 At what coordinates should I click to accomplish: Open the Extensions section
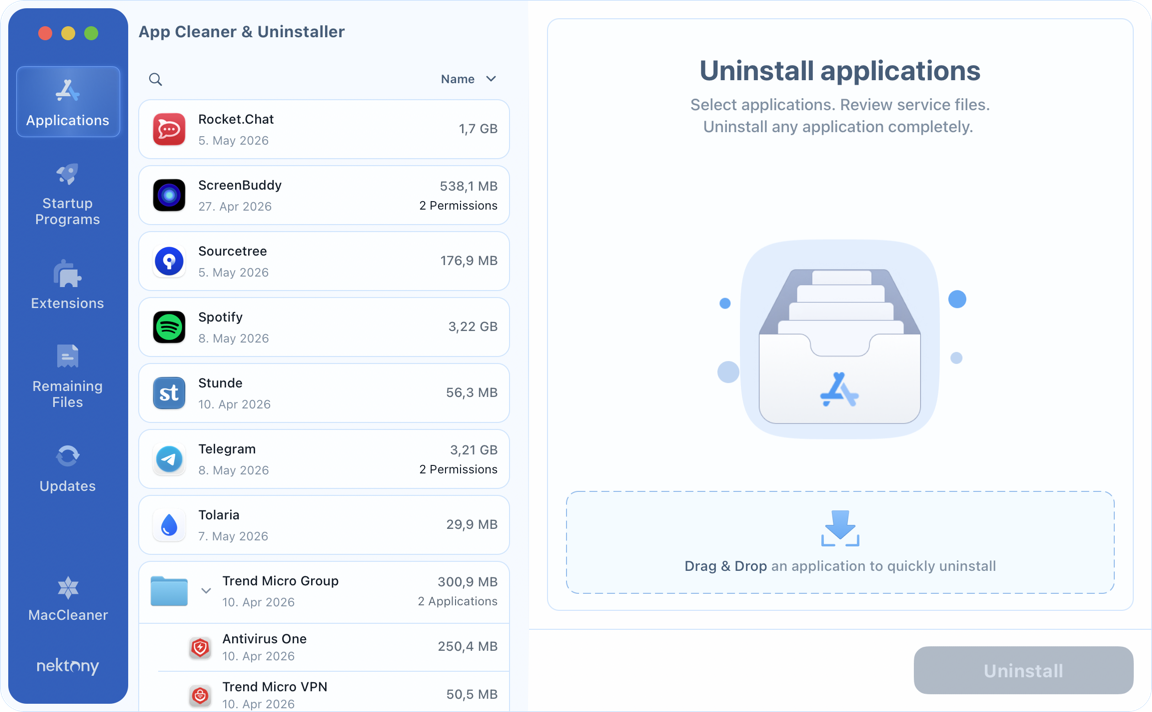click(68, 286)
